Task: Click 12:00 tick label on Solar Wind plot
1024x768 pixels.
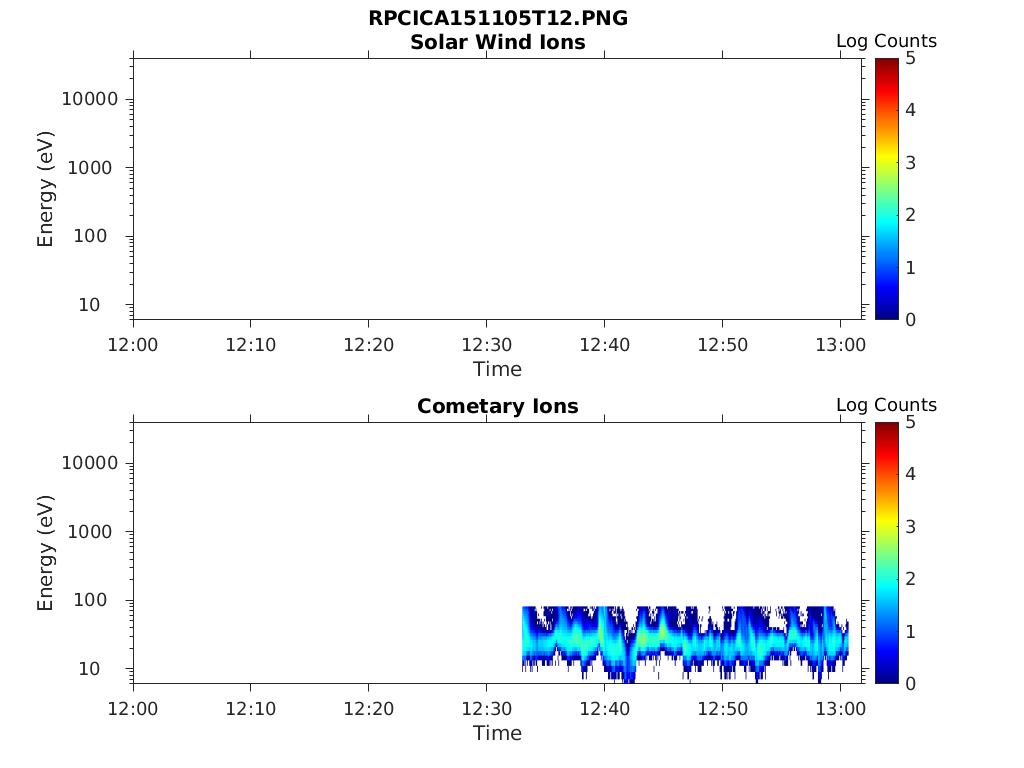Action: tap(133, 345)
